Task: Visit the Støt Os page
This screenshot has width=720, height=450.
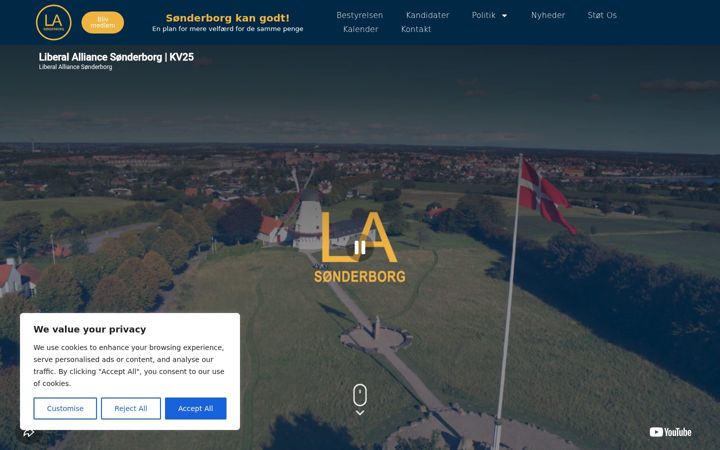Action: click(602, 15)
